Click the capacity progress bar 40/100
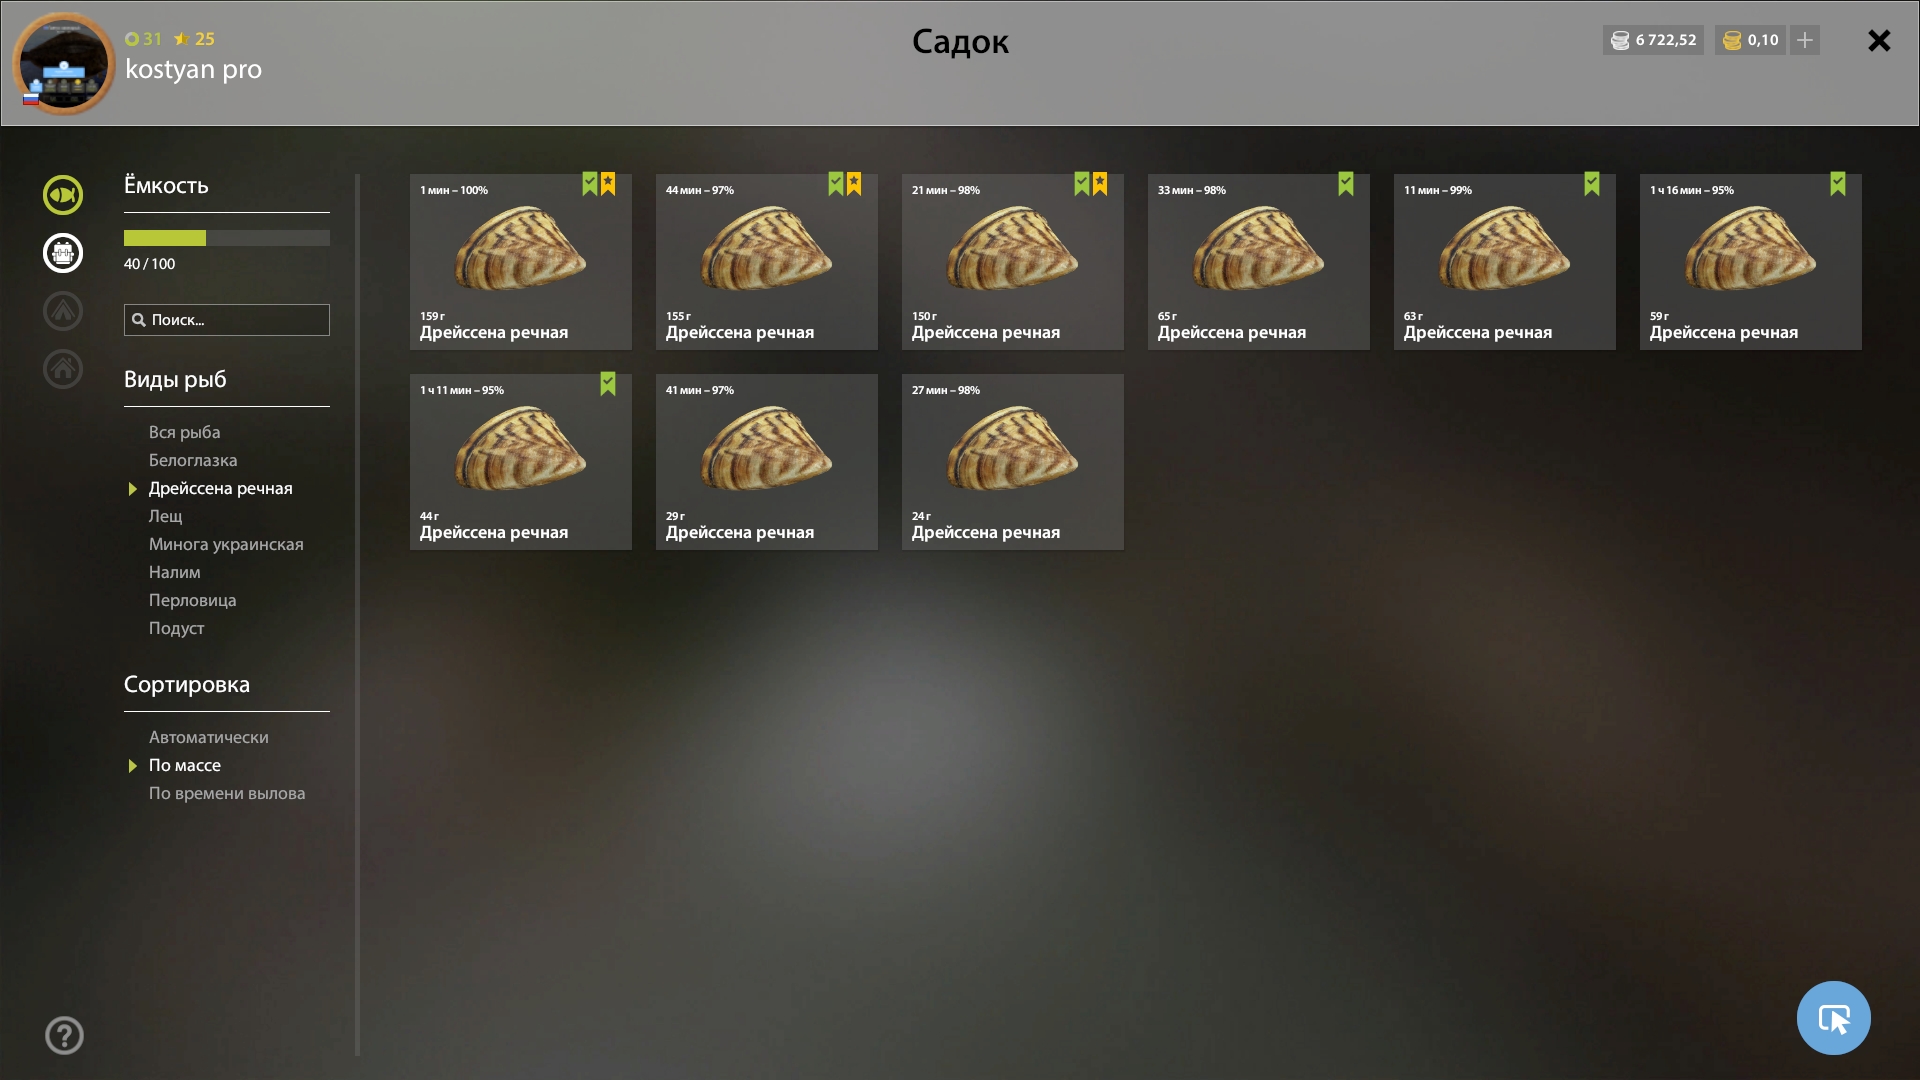 click(227, 238)
